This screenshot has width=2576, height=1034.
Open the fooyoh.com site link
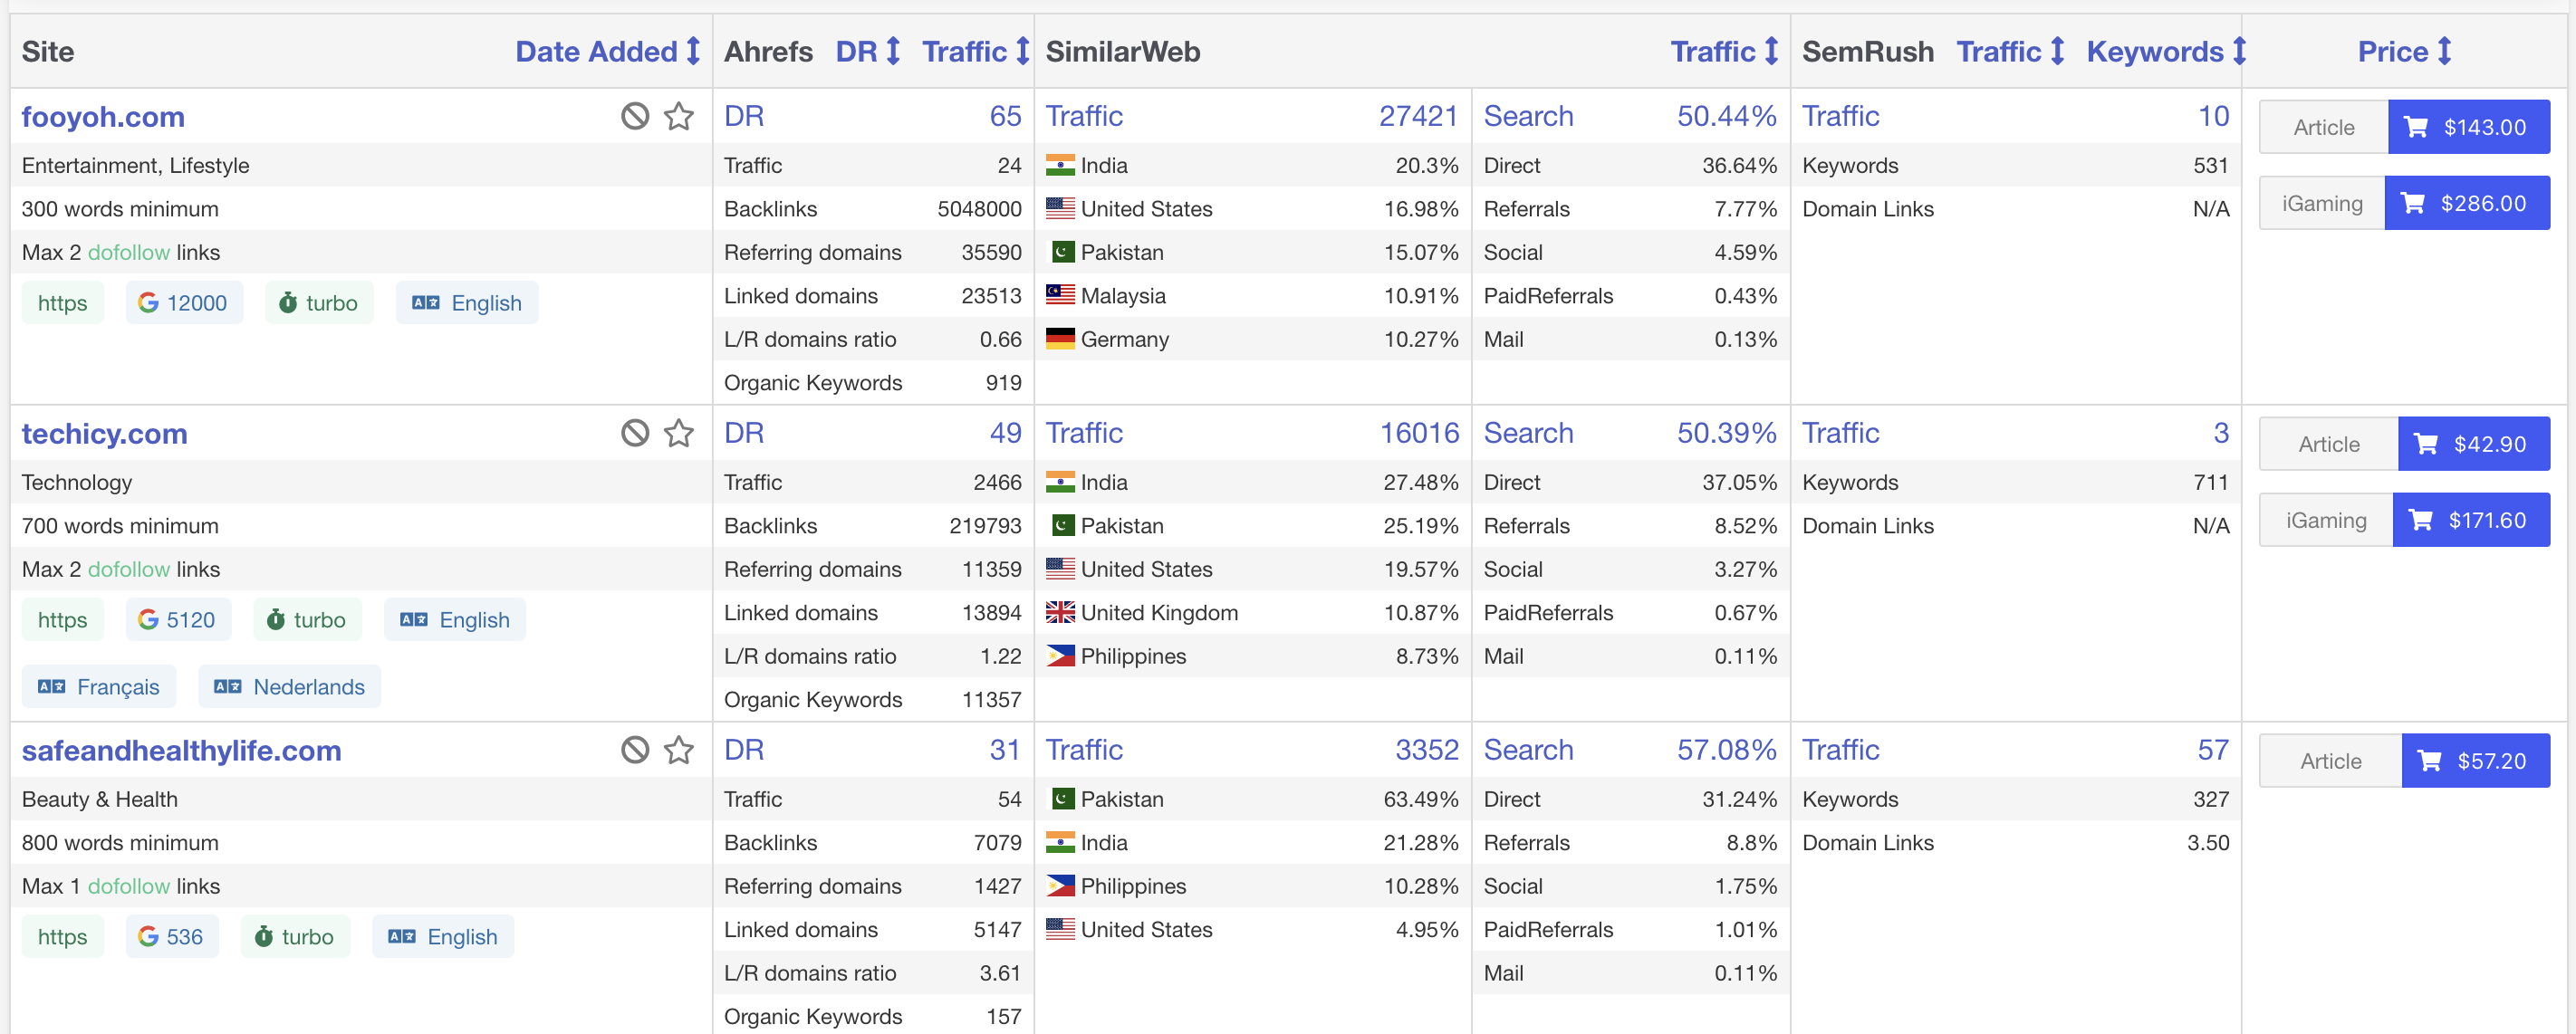pos(103,116)
